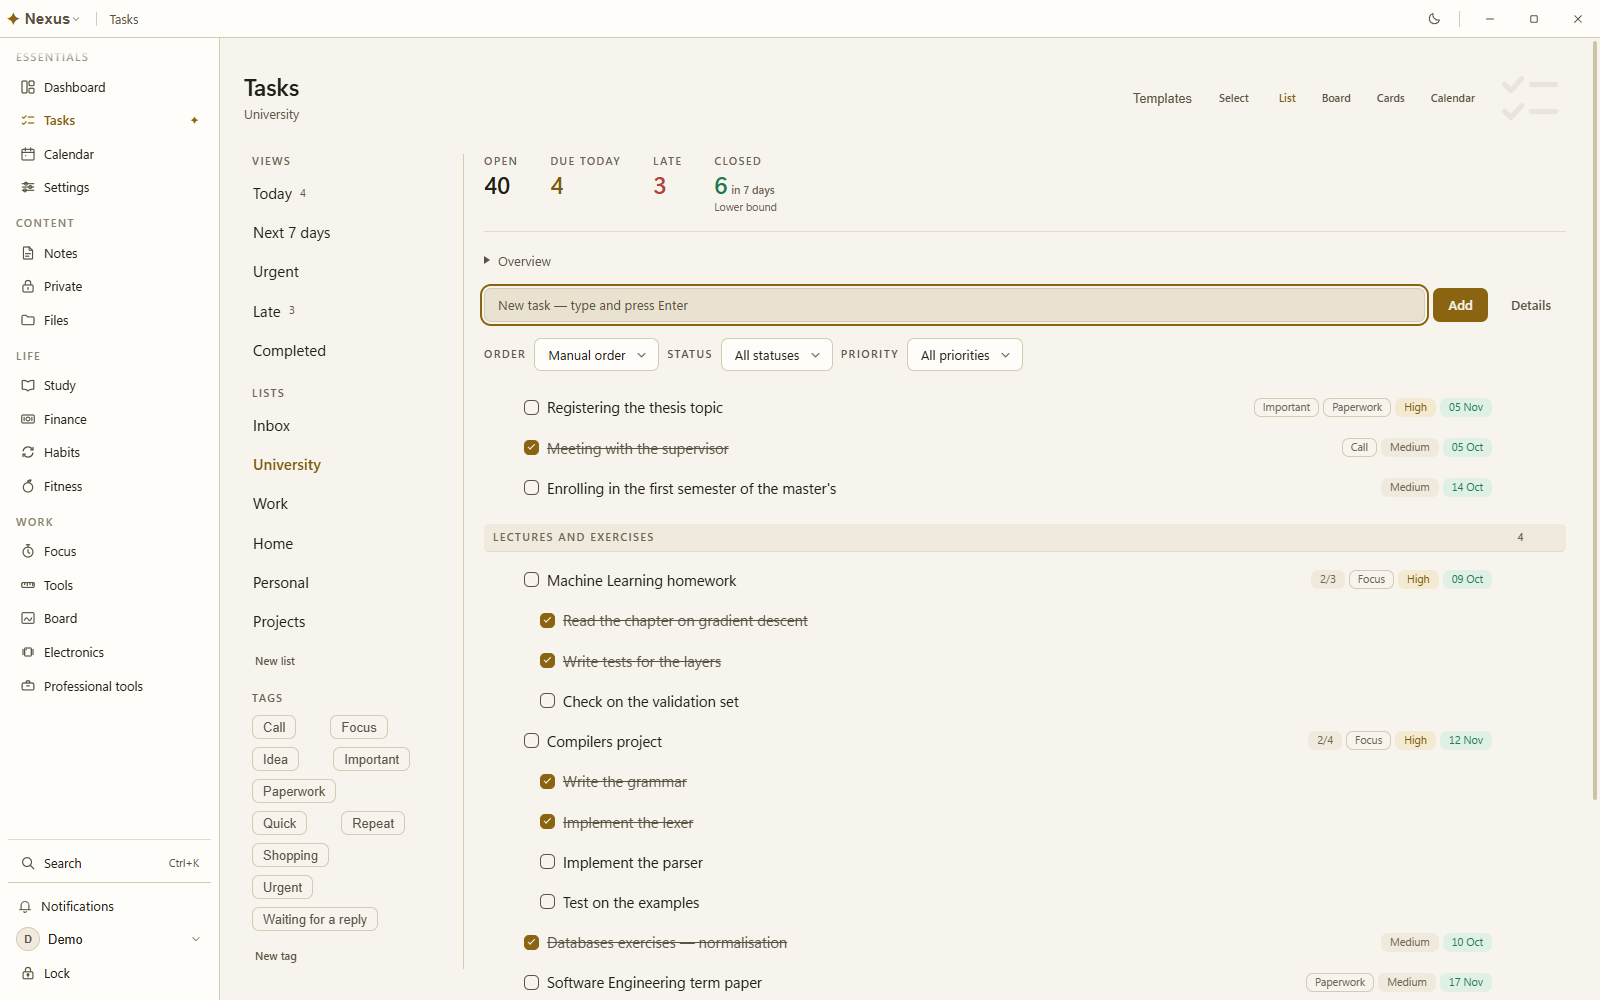Click the Finance money icon

pyautogui.click(x=28, y=419)
